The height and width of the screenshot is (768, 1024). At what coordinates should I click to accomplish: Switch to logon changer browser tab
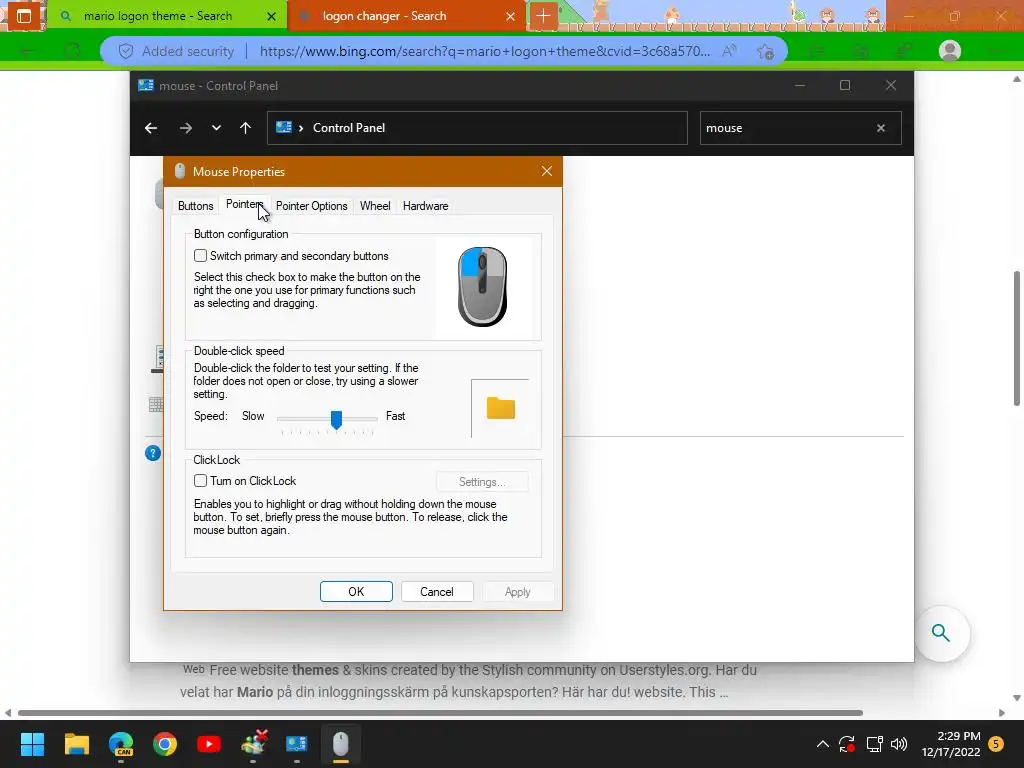pyautogui.click(x=384, y=16)
